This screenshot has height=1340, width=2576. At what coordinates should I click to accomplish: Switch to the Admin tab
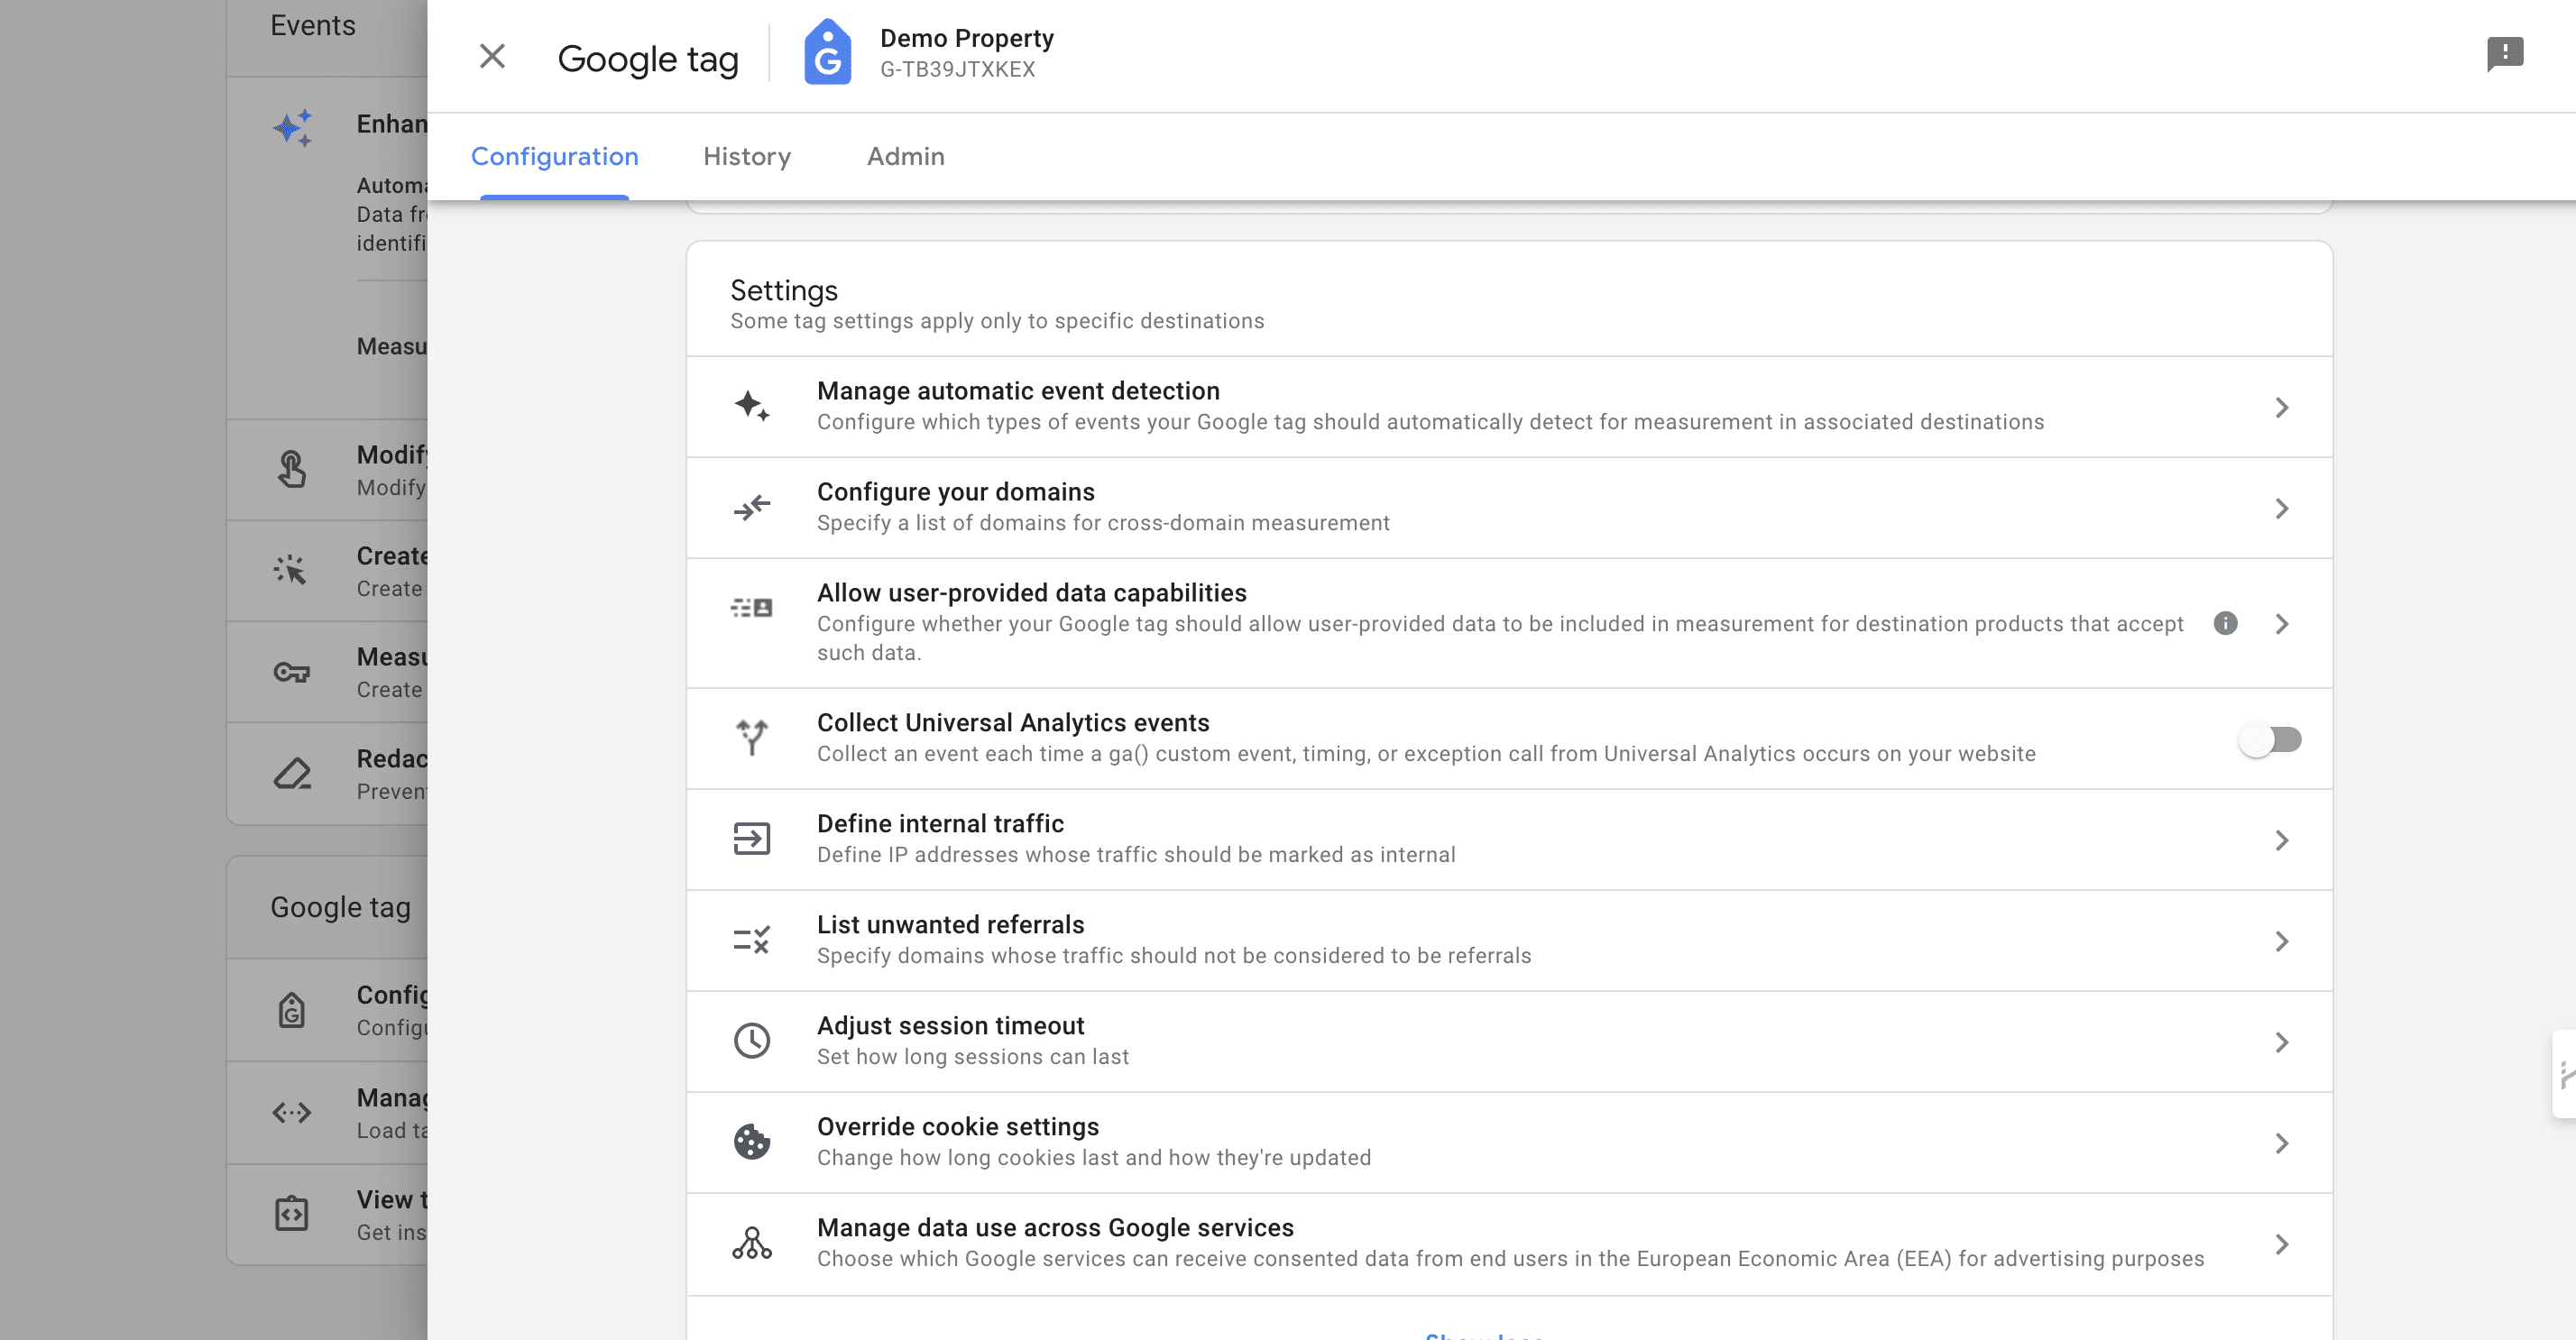[906, 156]
